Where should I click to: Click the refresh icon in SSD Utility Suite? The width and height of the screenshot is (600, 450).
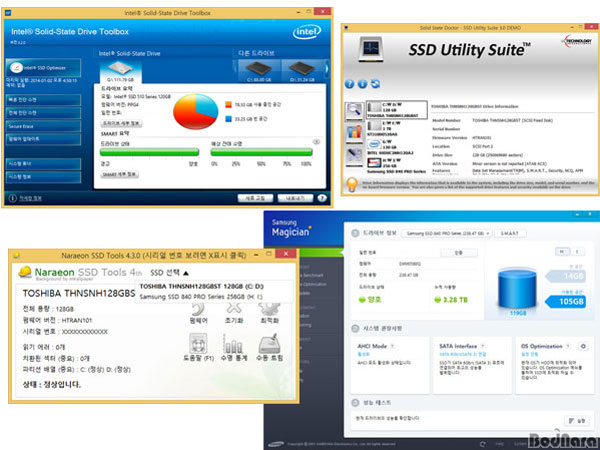375,84
